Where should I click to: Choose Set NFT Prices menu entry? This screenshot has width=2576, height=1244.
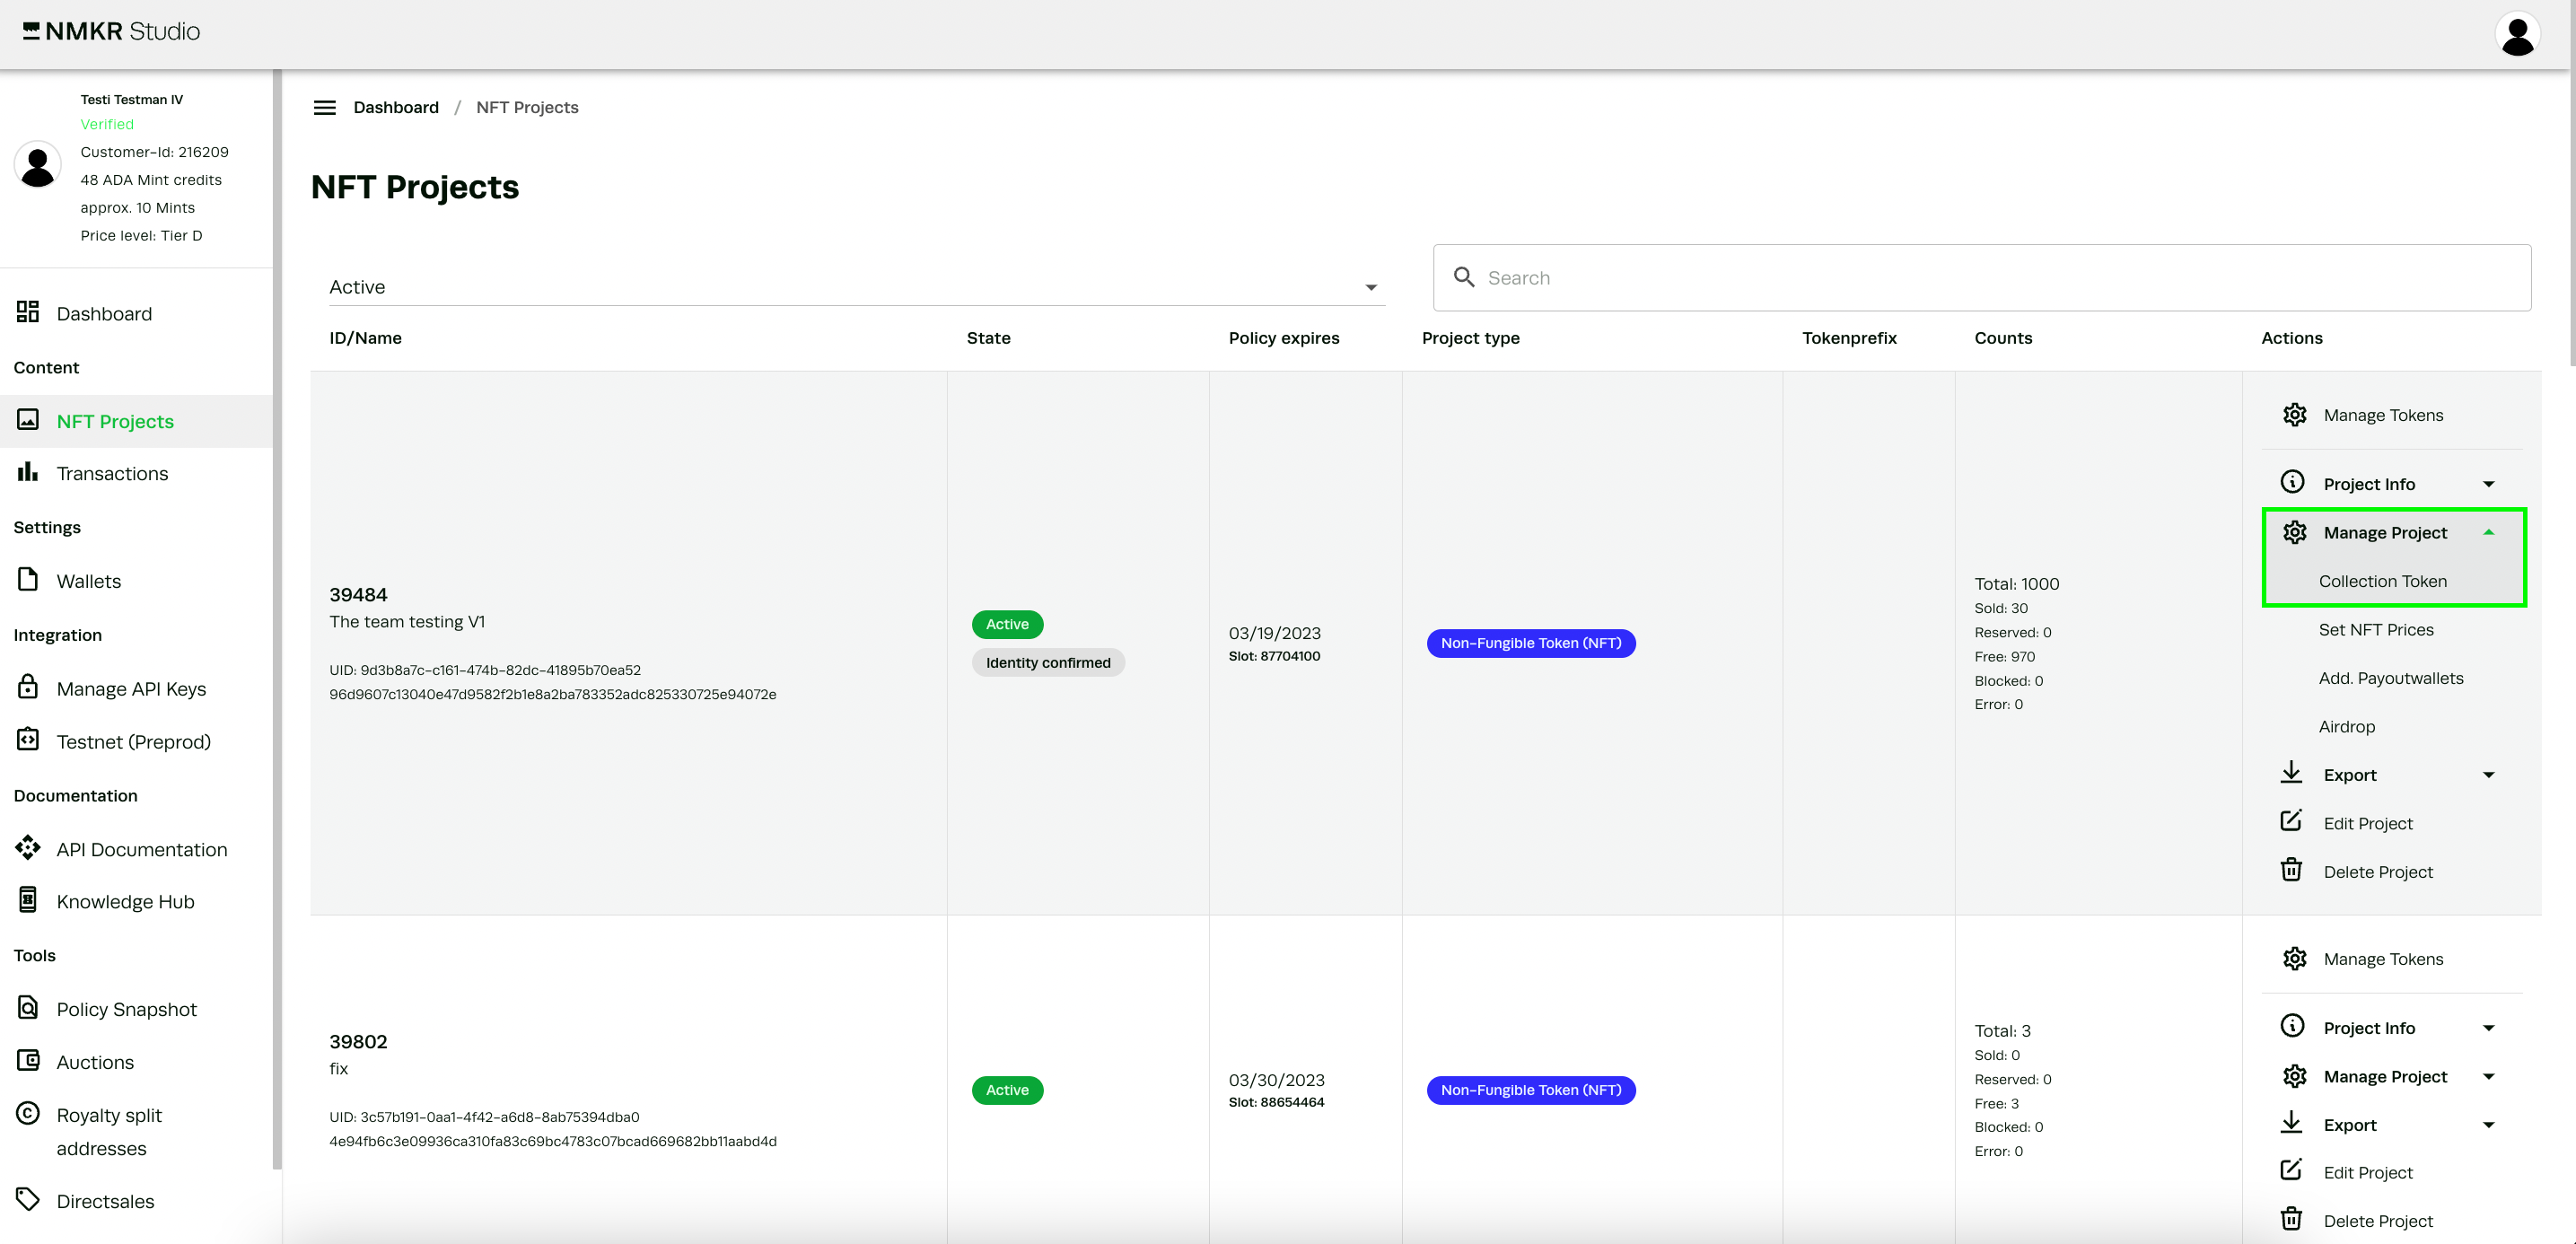(x=2375, y=630)
